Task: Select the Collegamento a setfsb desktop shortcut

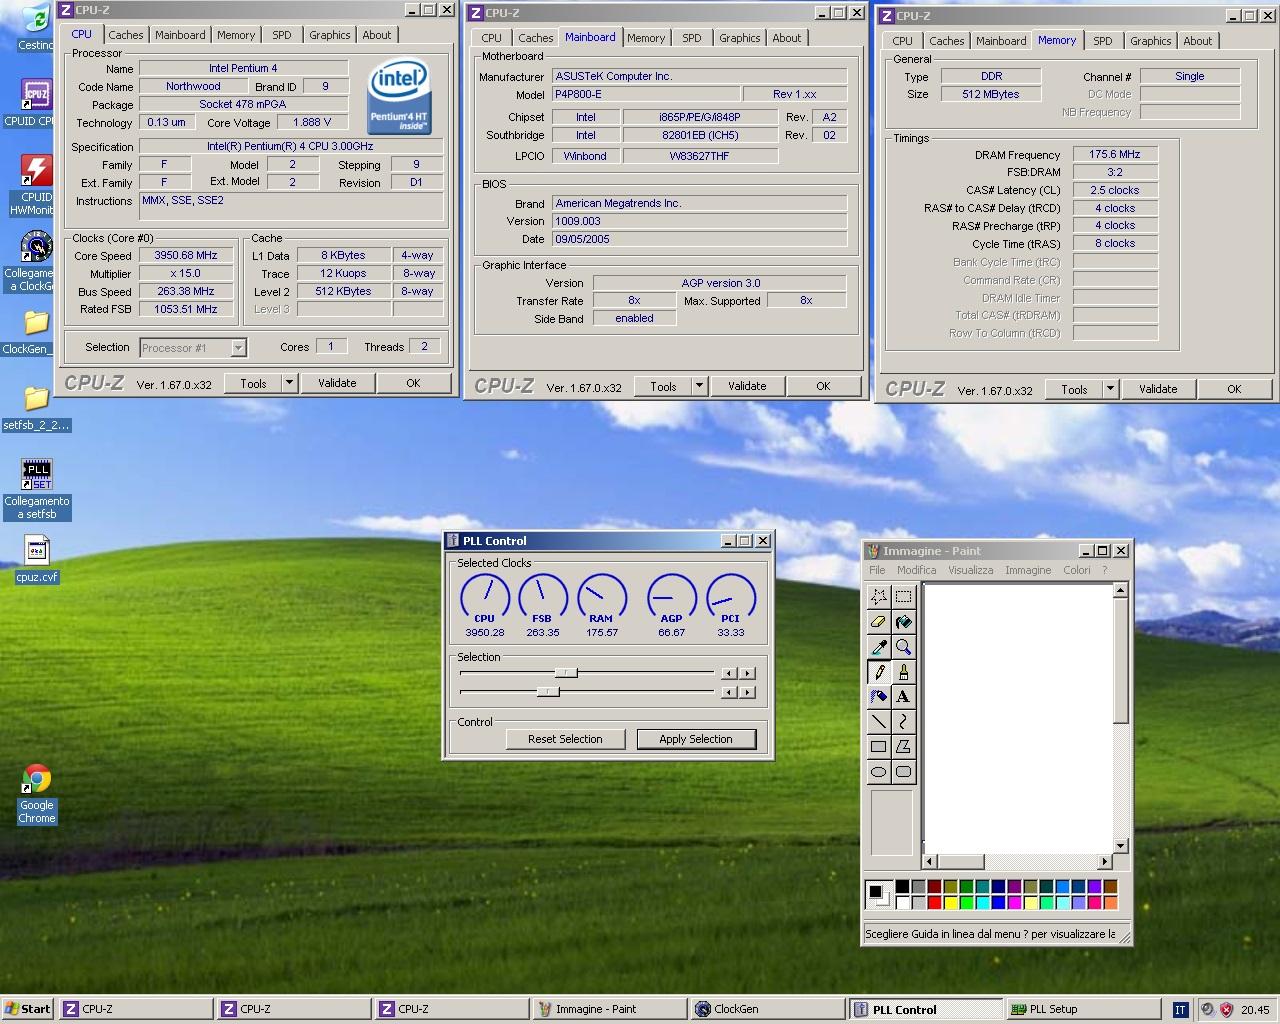Action: pos(37,488)
